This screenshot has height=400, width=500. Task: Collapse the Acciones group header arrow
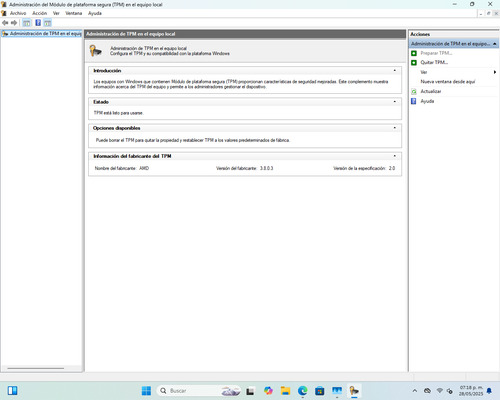[x=495, y=44]
